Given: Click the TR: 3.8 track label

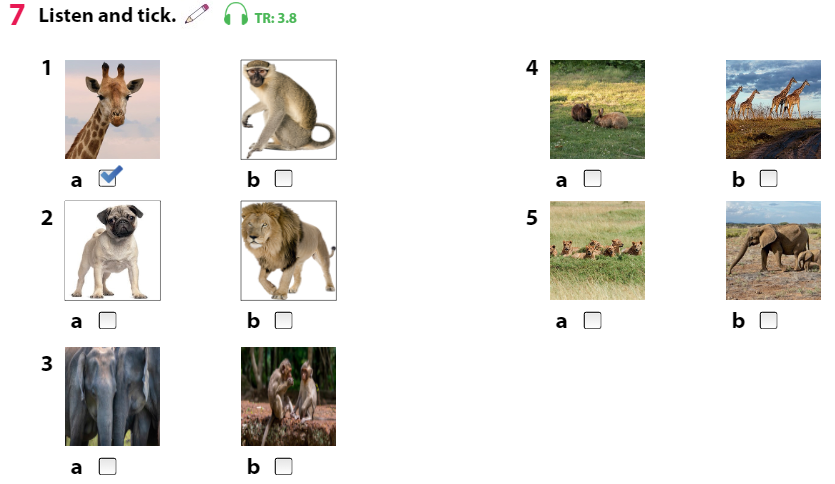Looking at the screenshot, I should (x=275, y=18).
